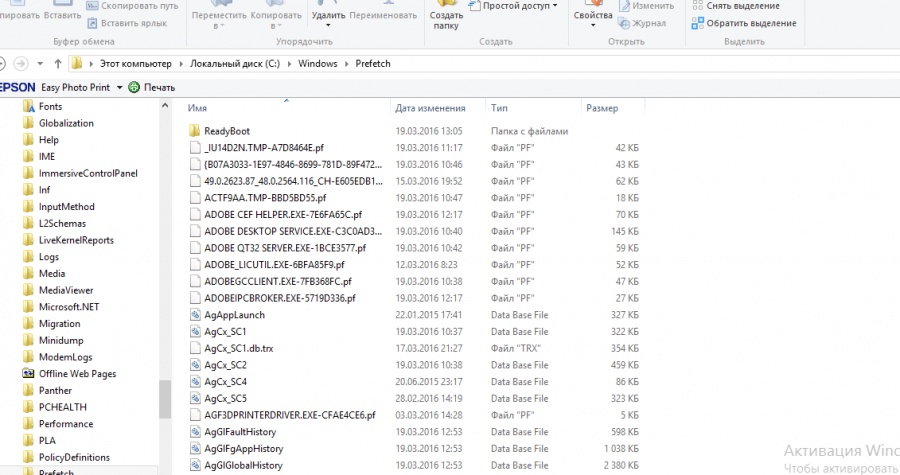Sort by Имя column header
Image resolution: width=900 pixels, height=475 pixels.
(x=197, y=108)
